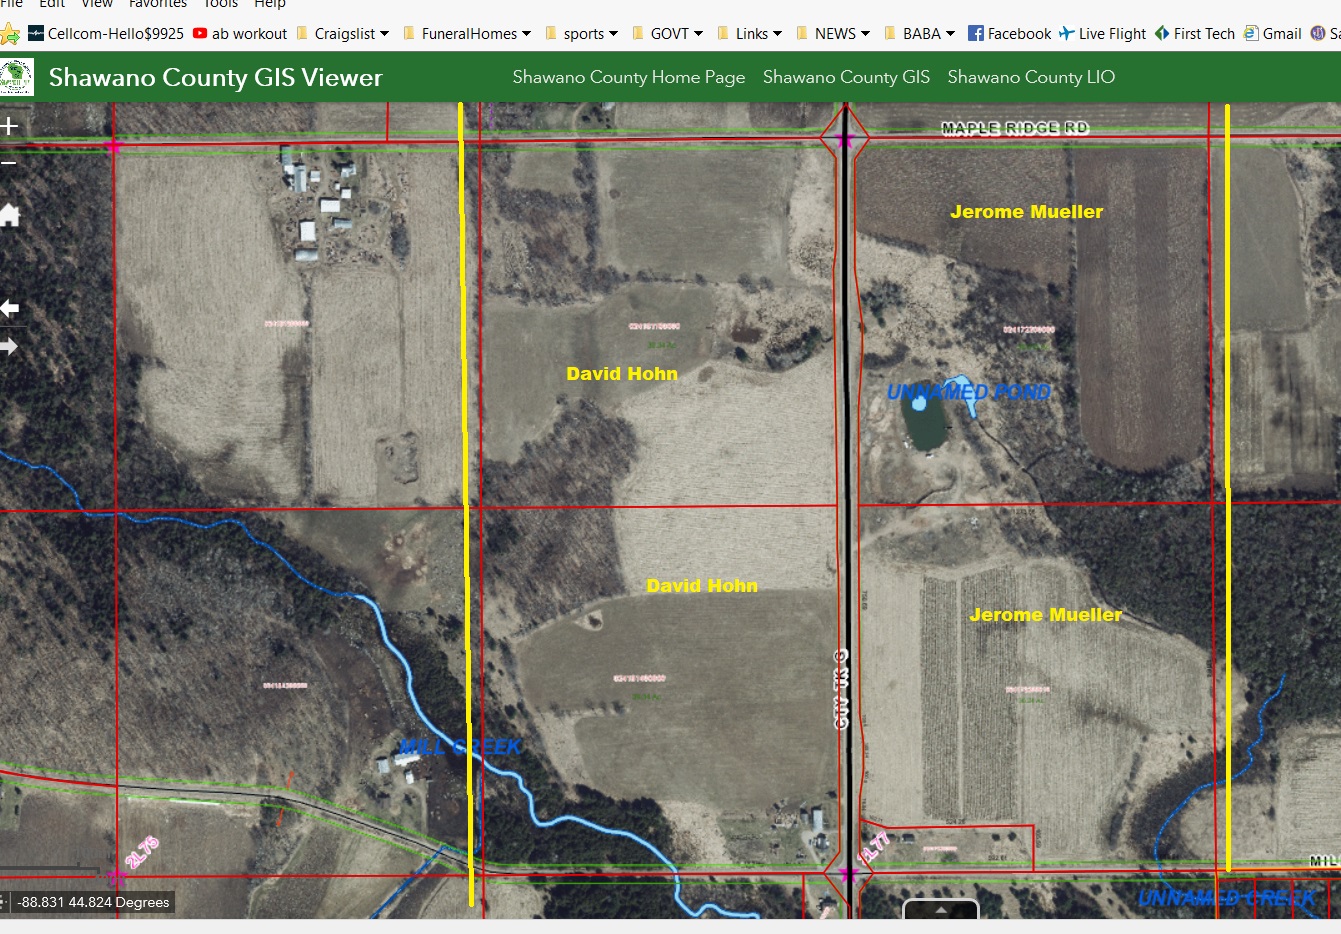The width and height of the screenshot is (1341, 934).
Task: Expand the NEWS bookmarks folder
Action: [833, 34]
